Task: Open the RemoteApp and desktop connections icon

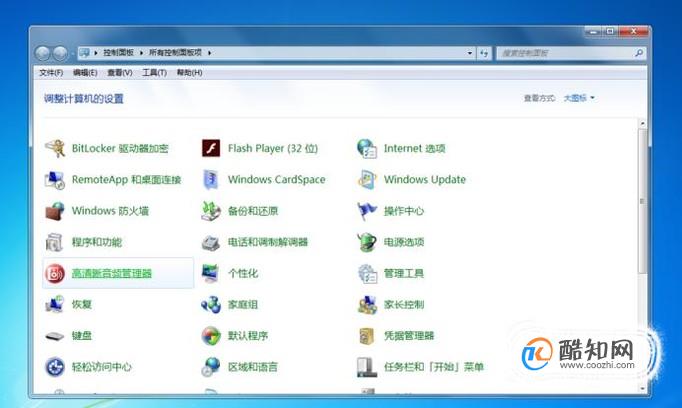Action: pyautogui.click(x=55, y=180)
